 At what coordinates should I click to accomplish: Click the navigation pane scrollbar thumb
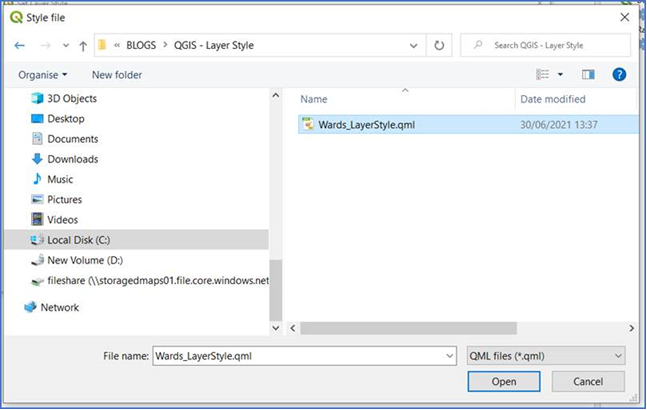(276, 290)
